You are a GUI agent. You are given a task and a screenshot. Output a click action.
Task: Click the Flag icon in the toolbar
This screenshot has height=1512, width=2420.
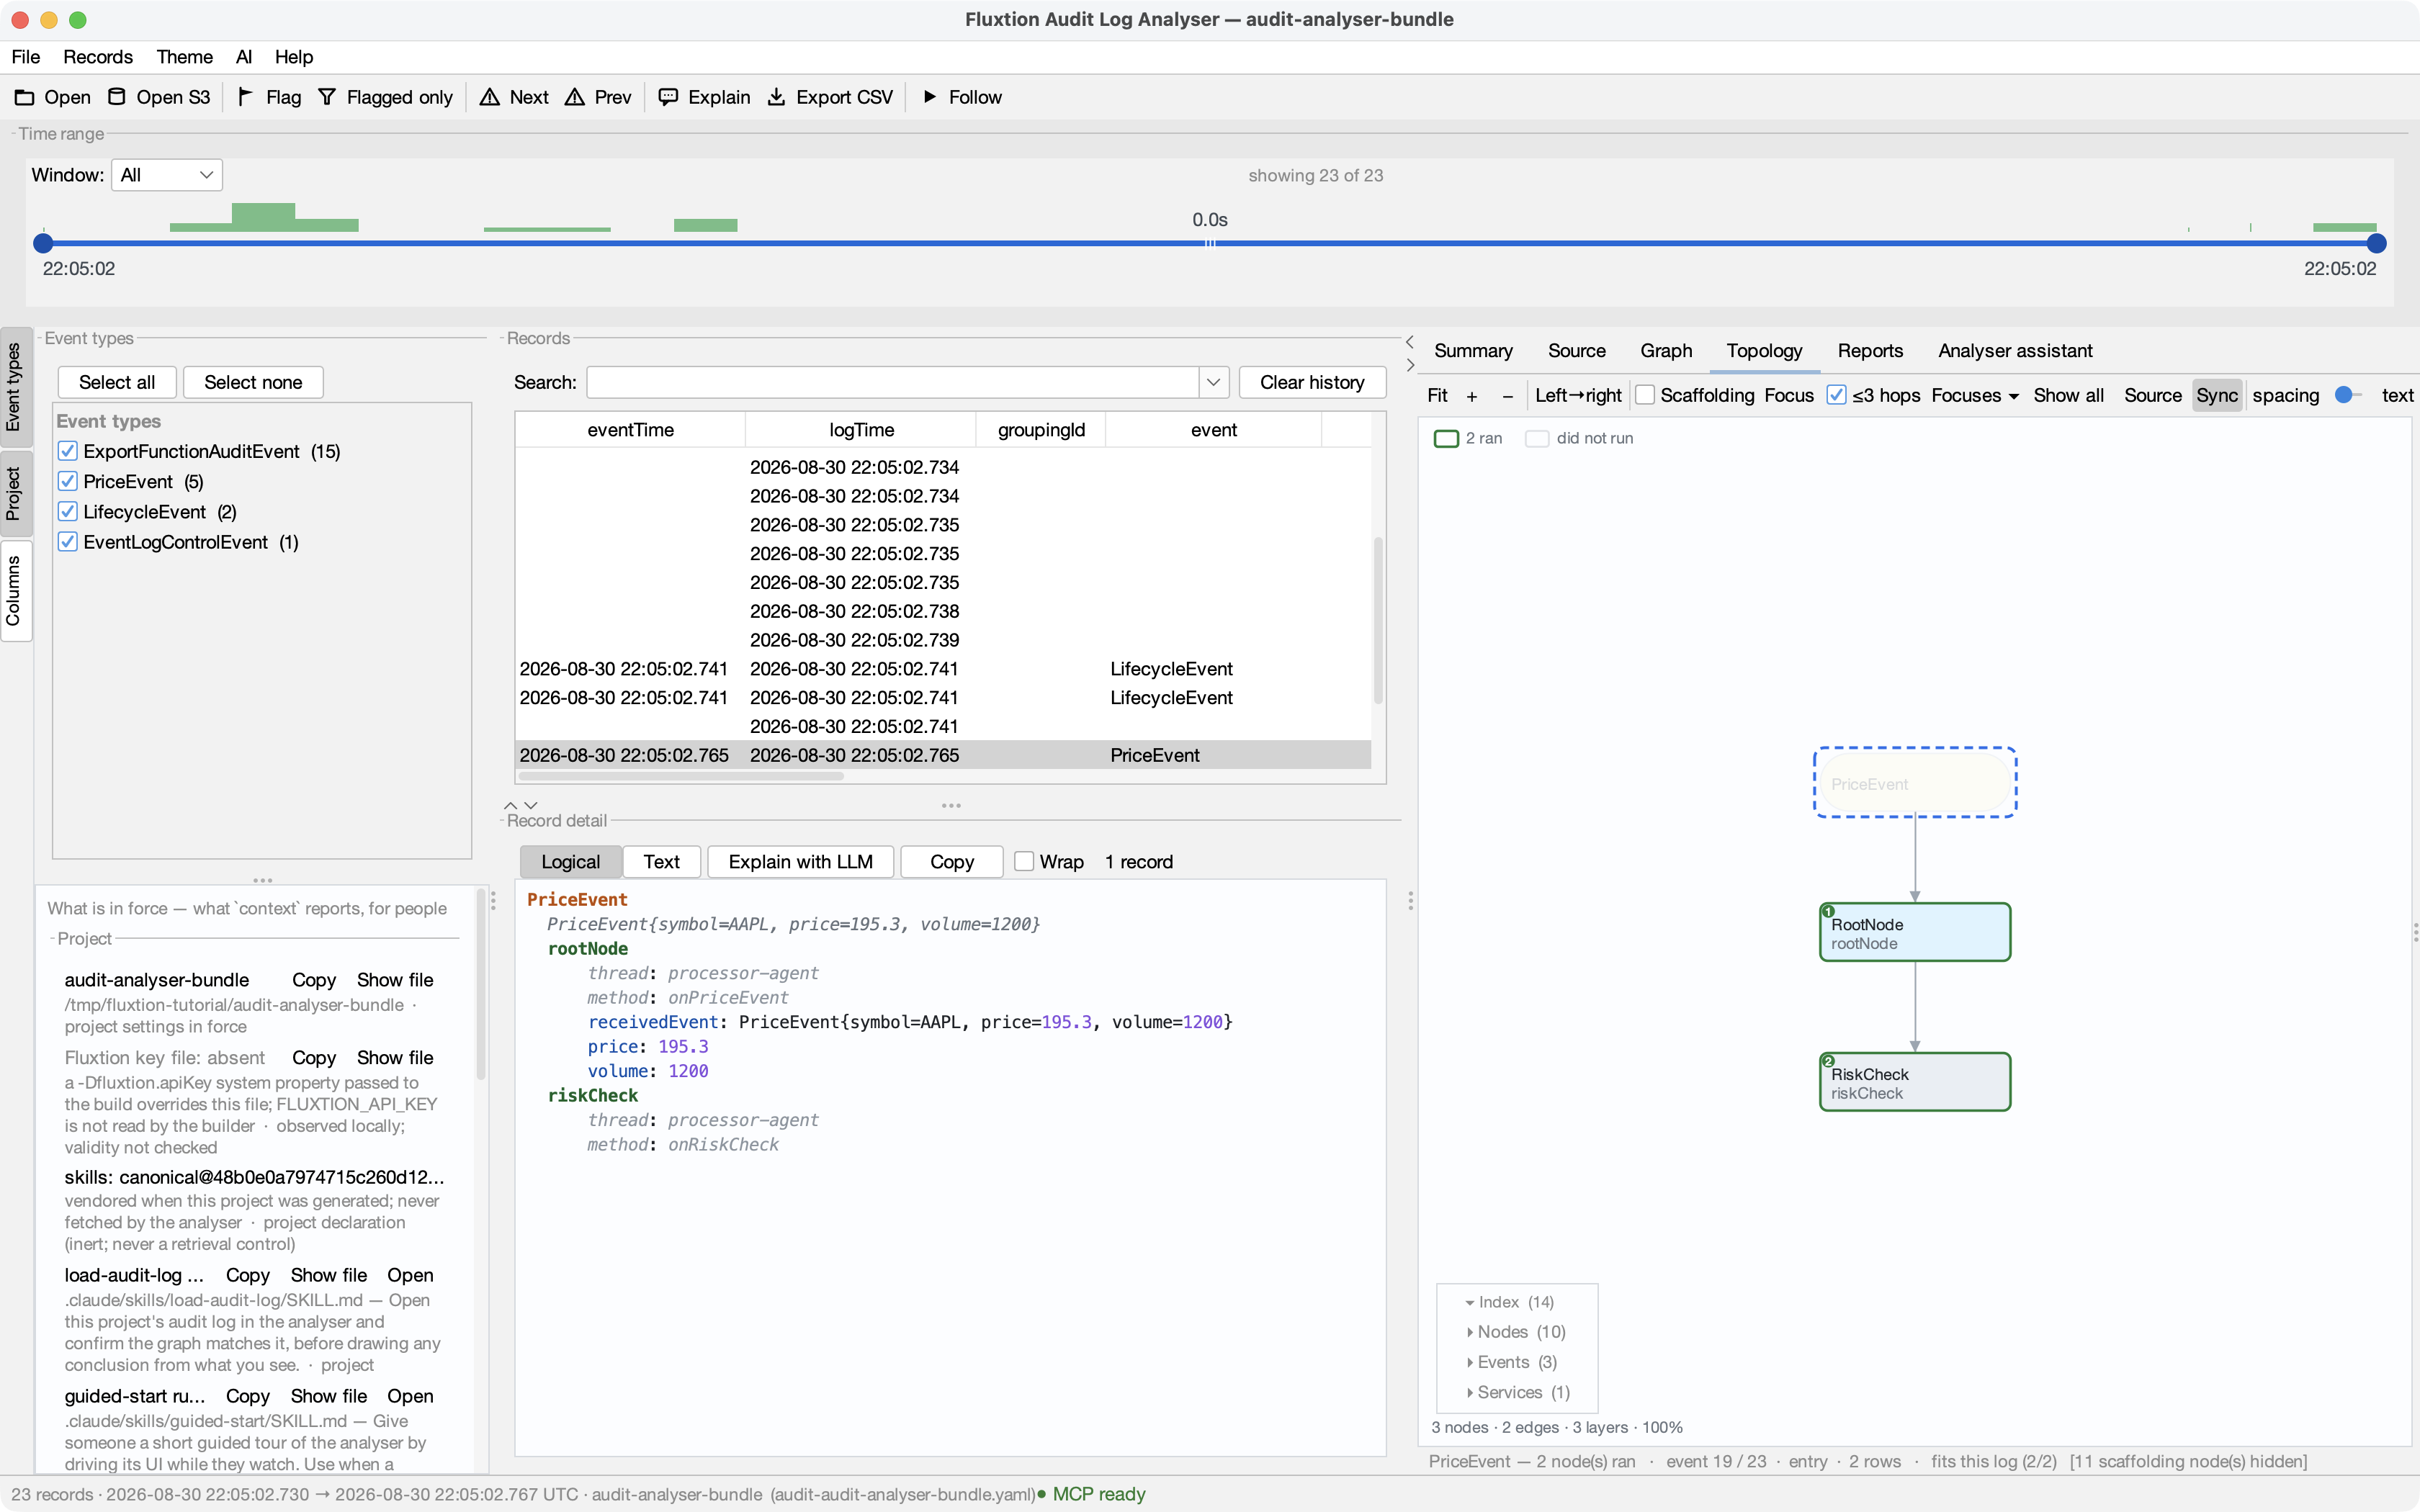coord(245,97)
